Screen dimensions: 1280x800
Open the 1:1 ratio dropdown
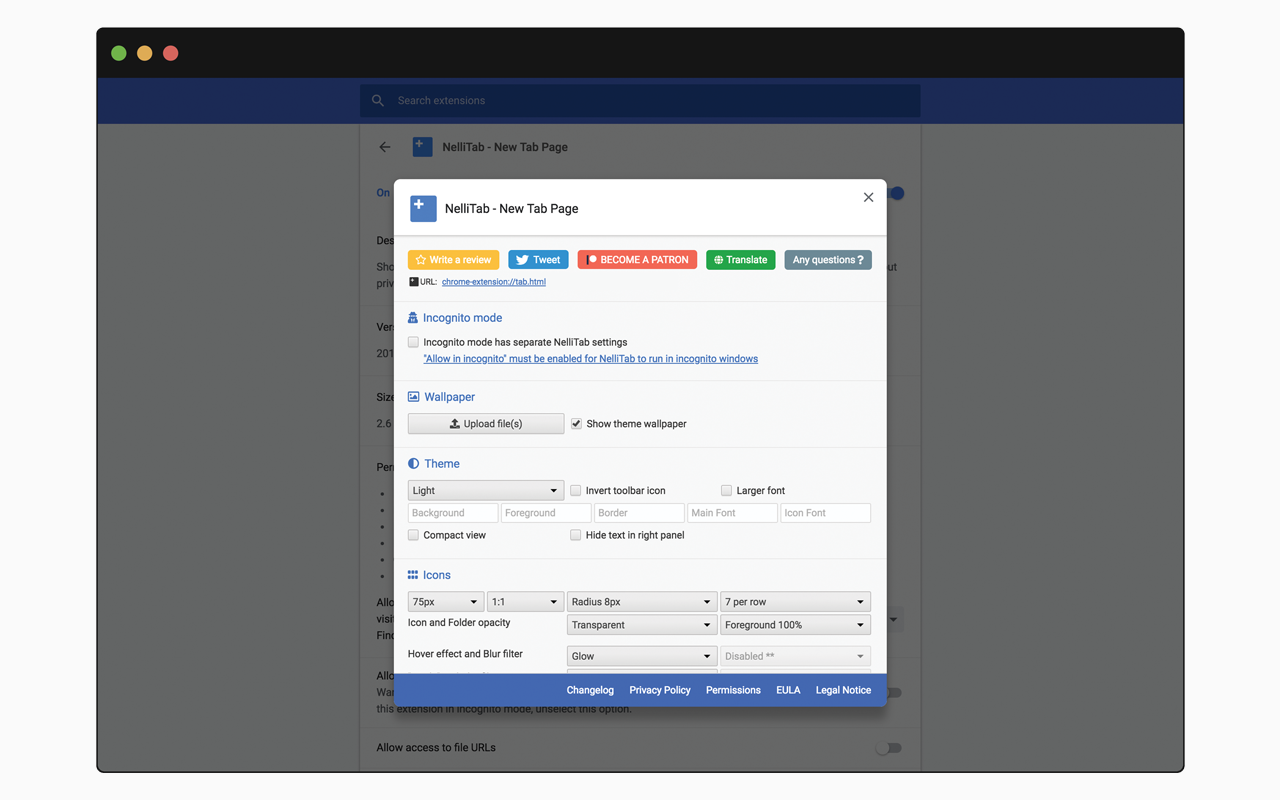pos(525,602)
